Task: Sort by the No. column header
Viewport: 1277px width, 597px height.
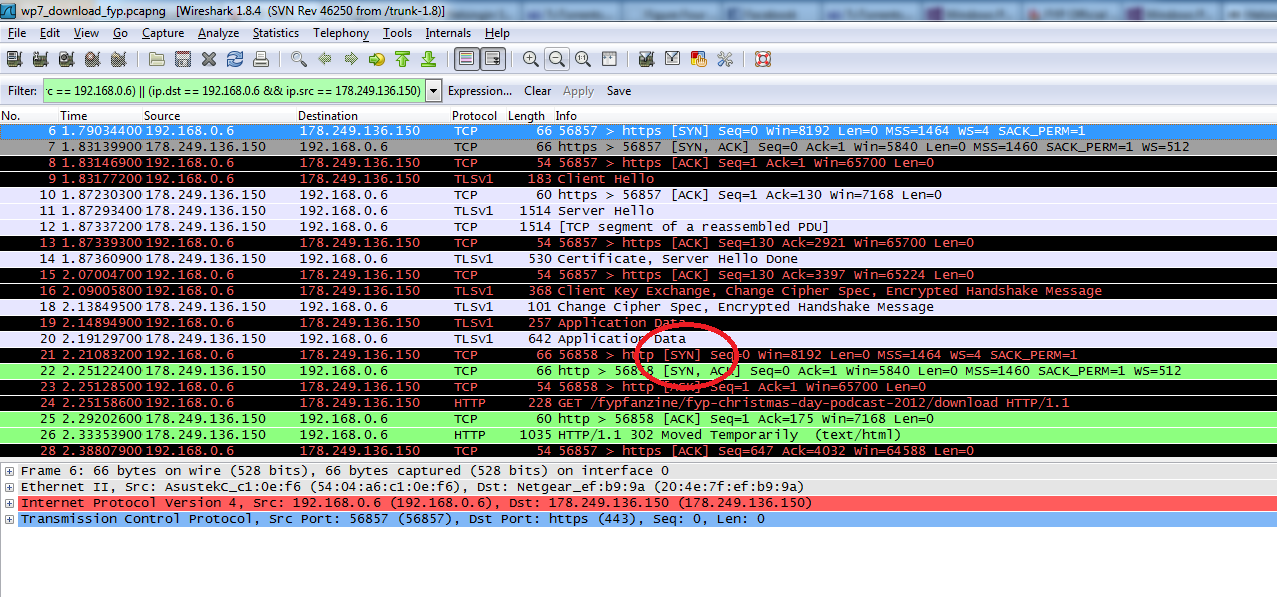Action: pos(11,116)
